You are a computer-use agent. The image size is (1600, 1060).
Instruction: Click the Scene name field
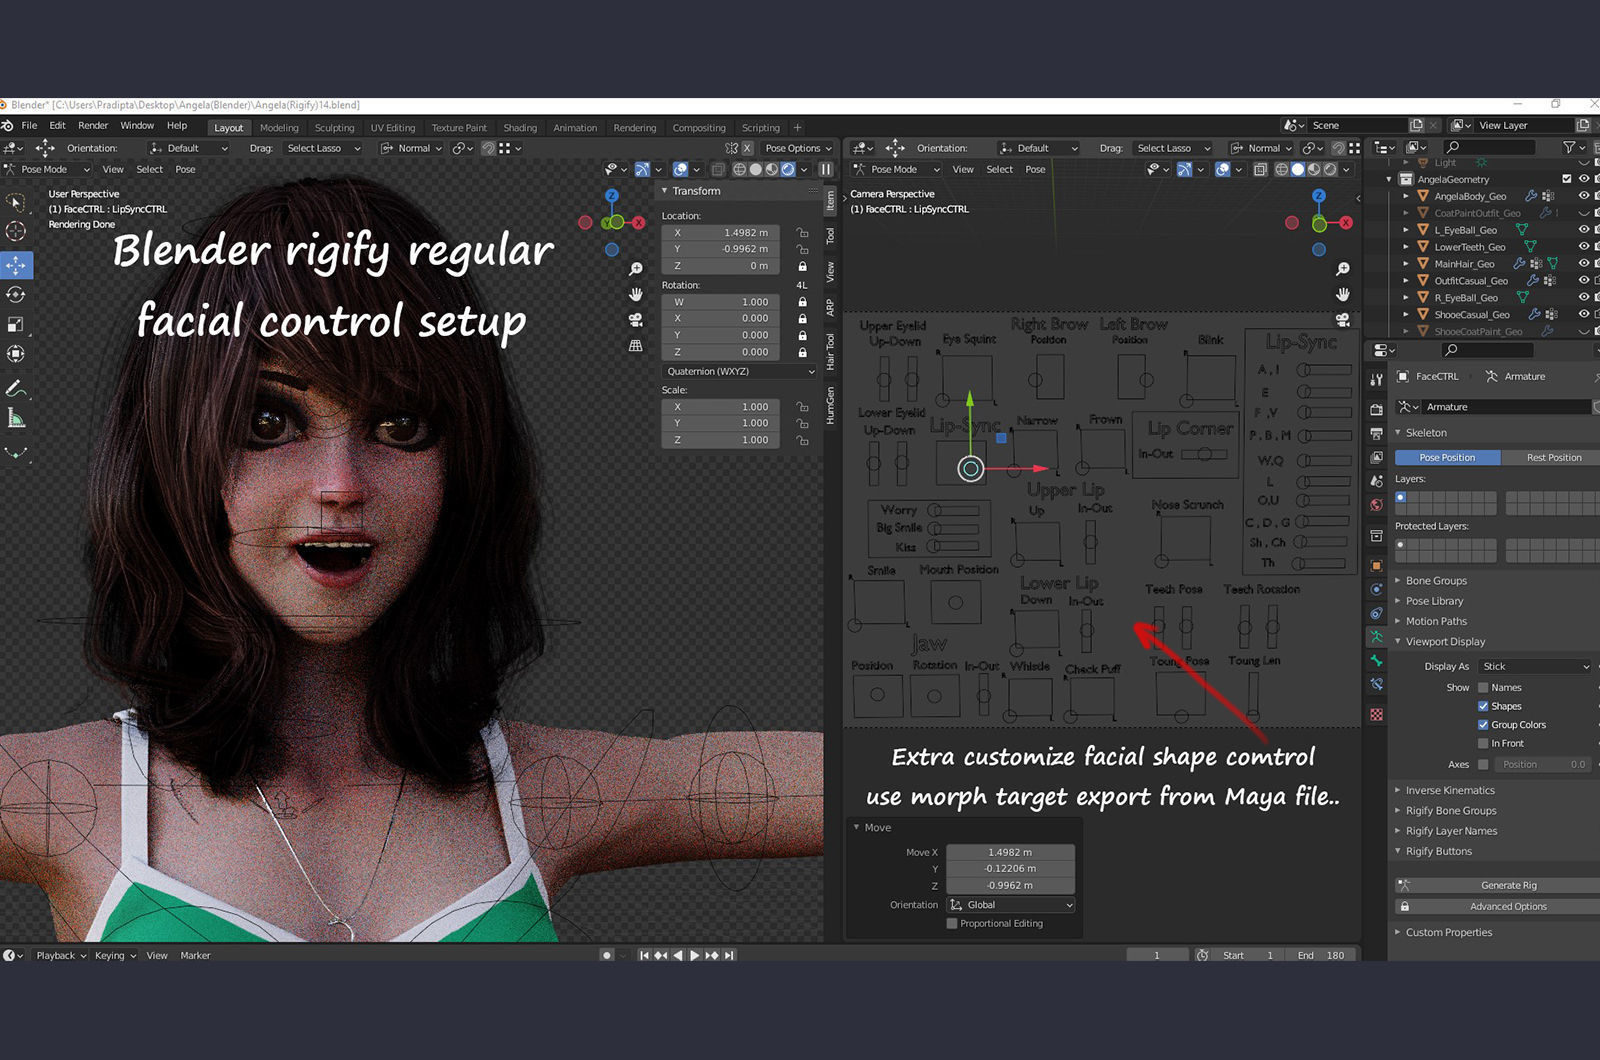[x=1357, y=126]
